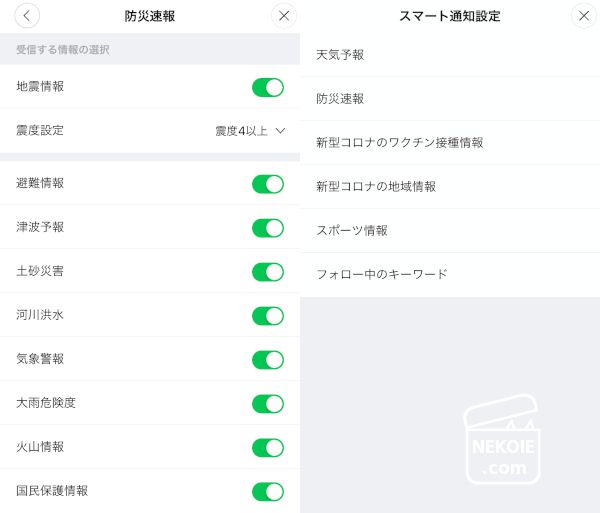Switch off 気象警報 toggle
The height and width of the screenshot is (513, 600).
pos(268,360)
